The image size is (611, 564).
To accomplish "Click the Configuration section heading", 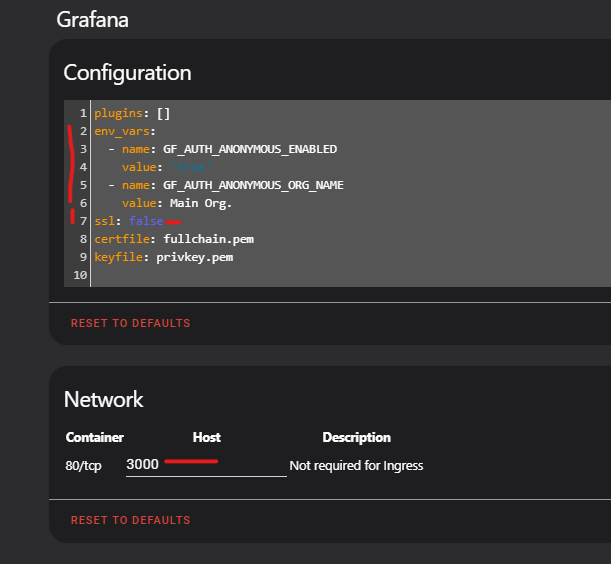I will [x=127, y=73].
